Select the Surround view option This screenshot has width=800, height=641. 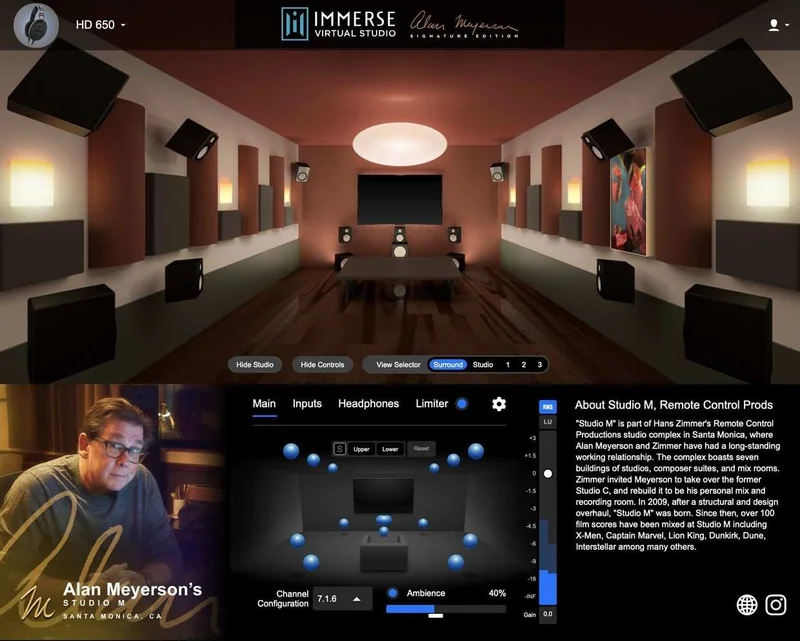(x=447, y=364)
